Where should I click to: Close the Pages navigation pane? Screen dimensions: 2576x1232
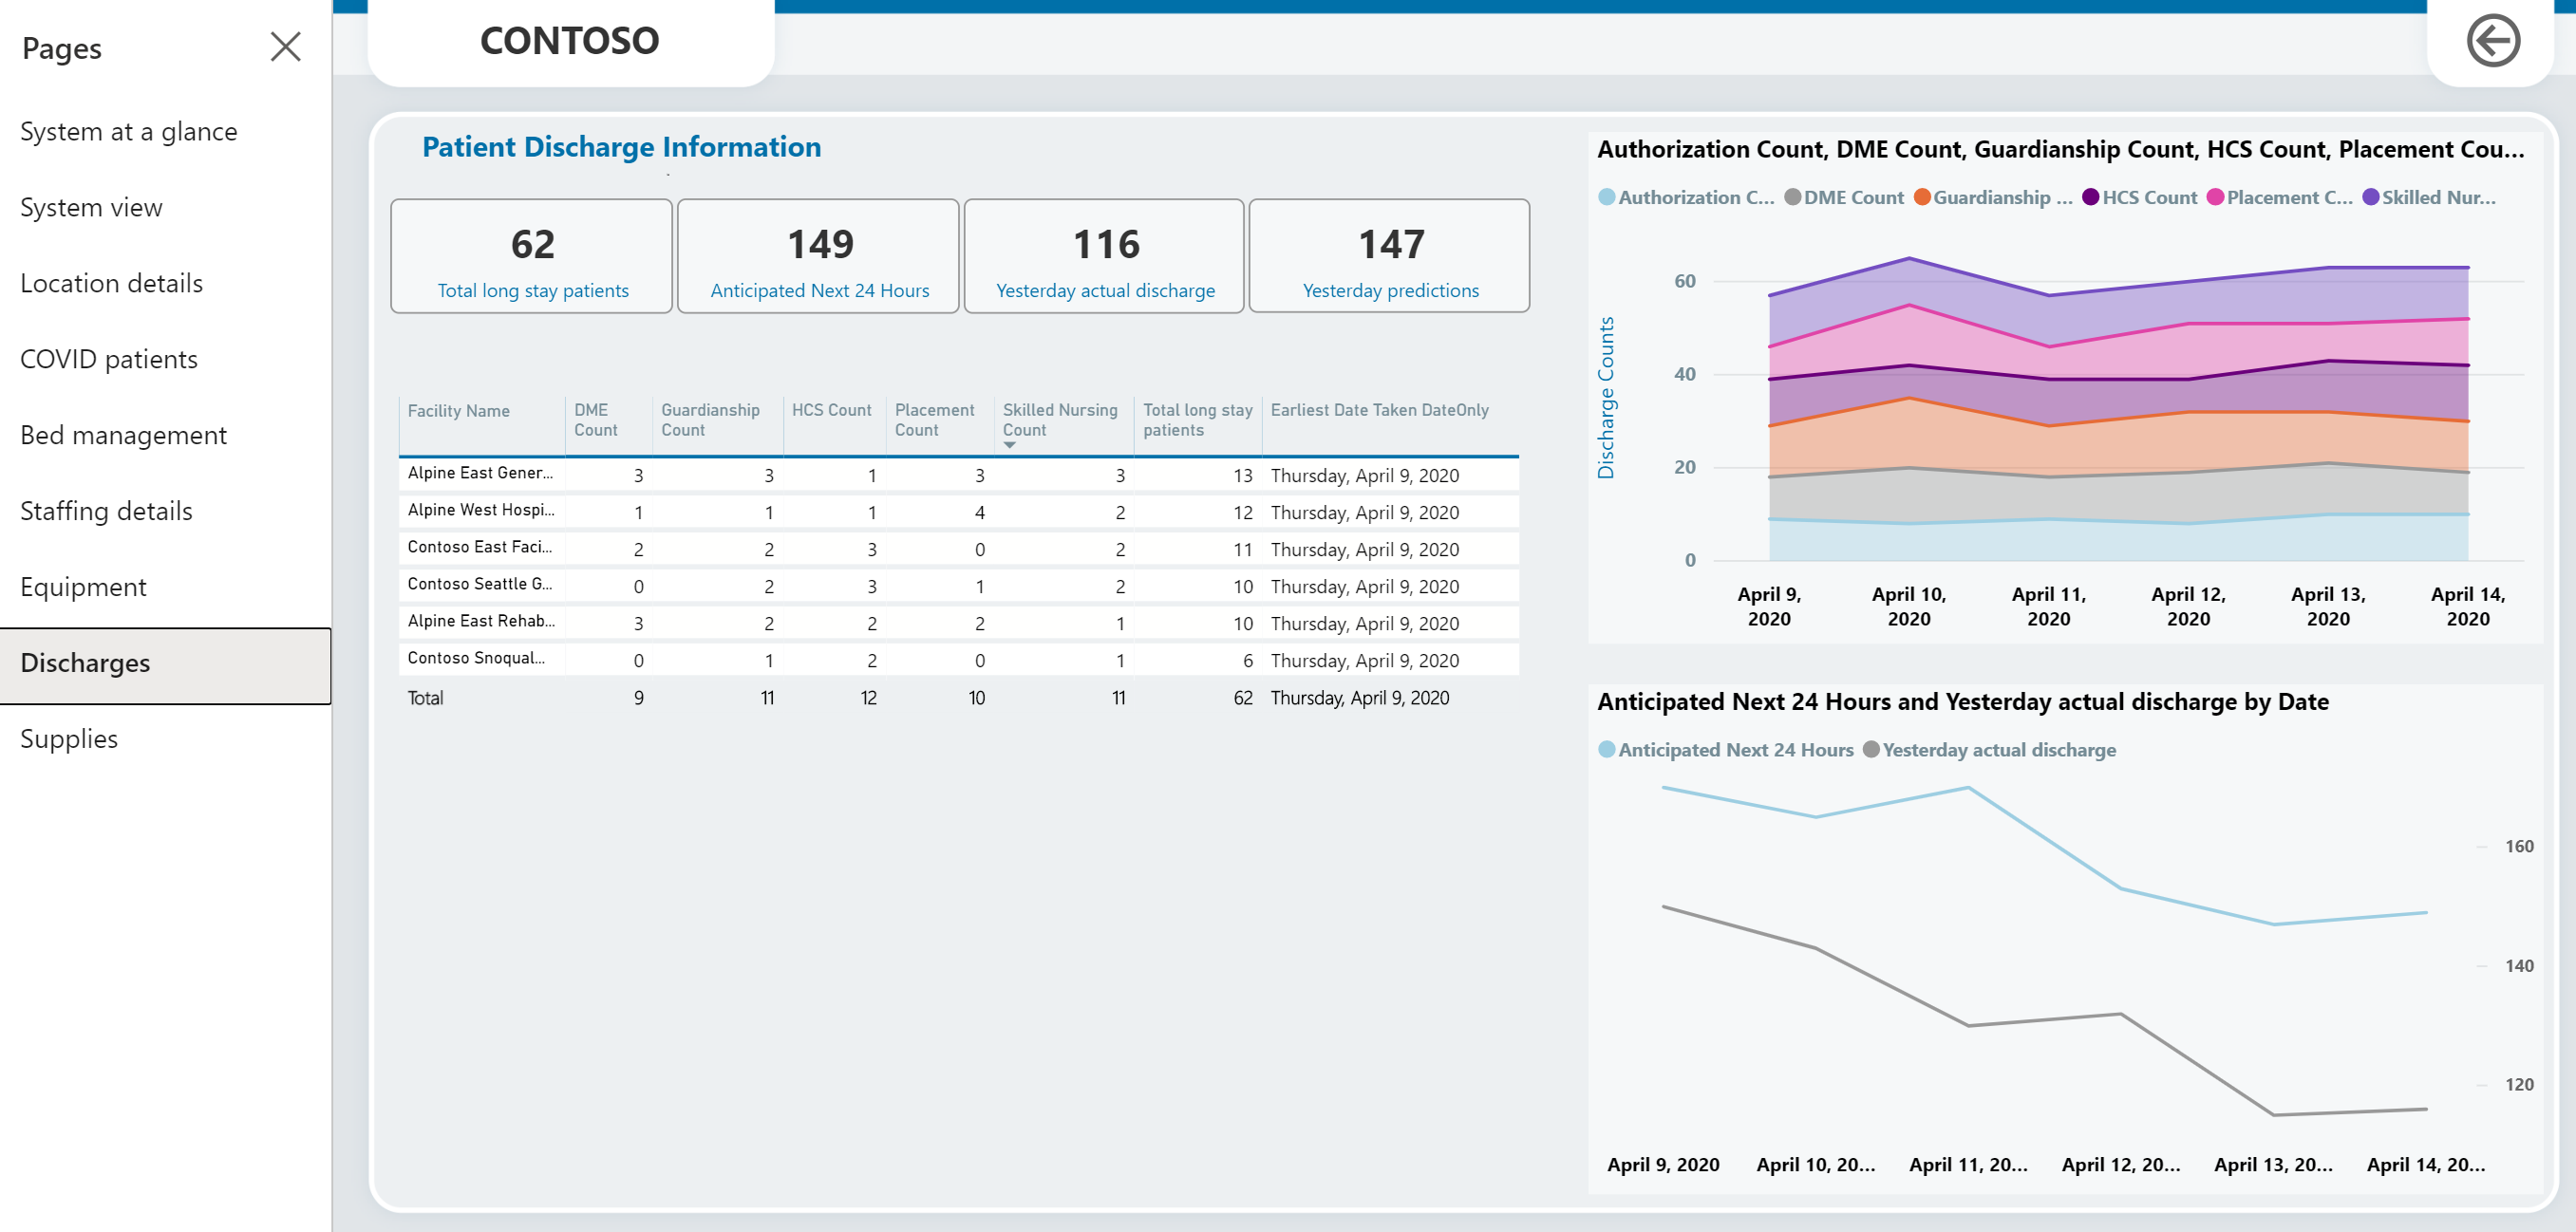(285, 46)
